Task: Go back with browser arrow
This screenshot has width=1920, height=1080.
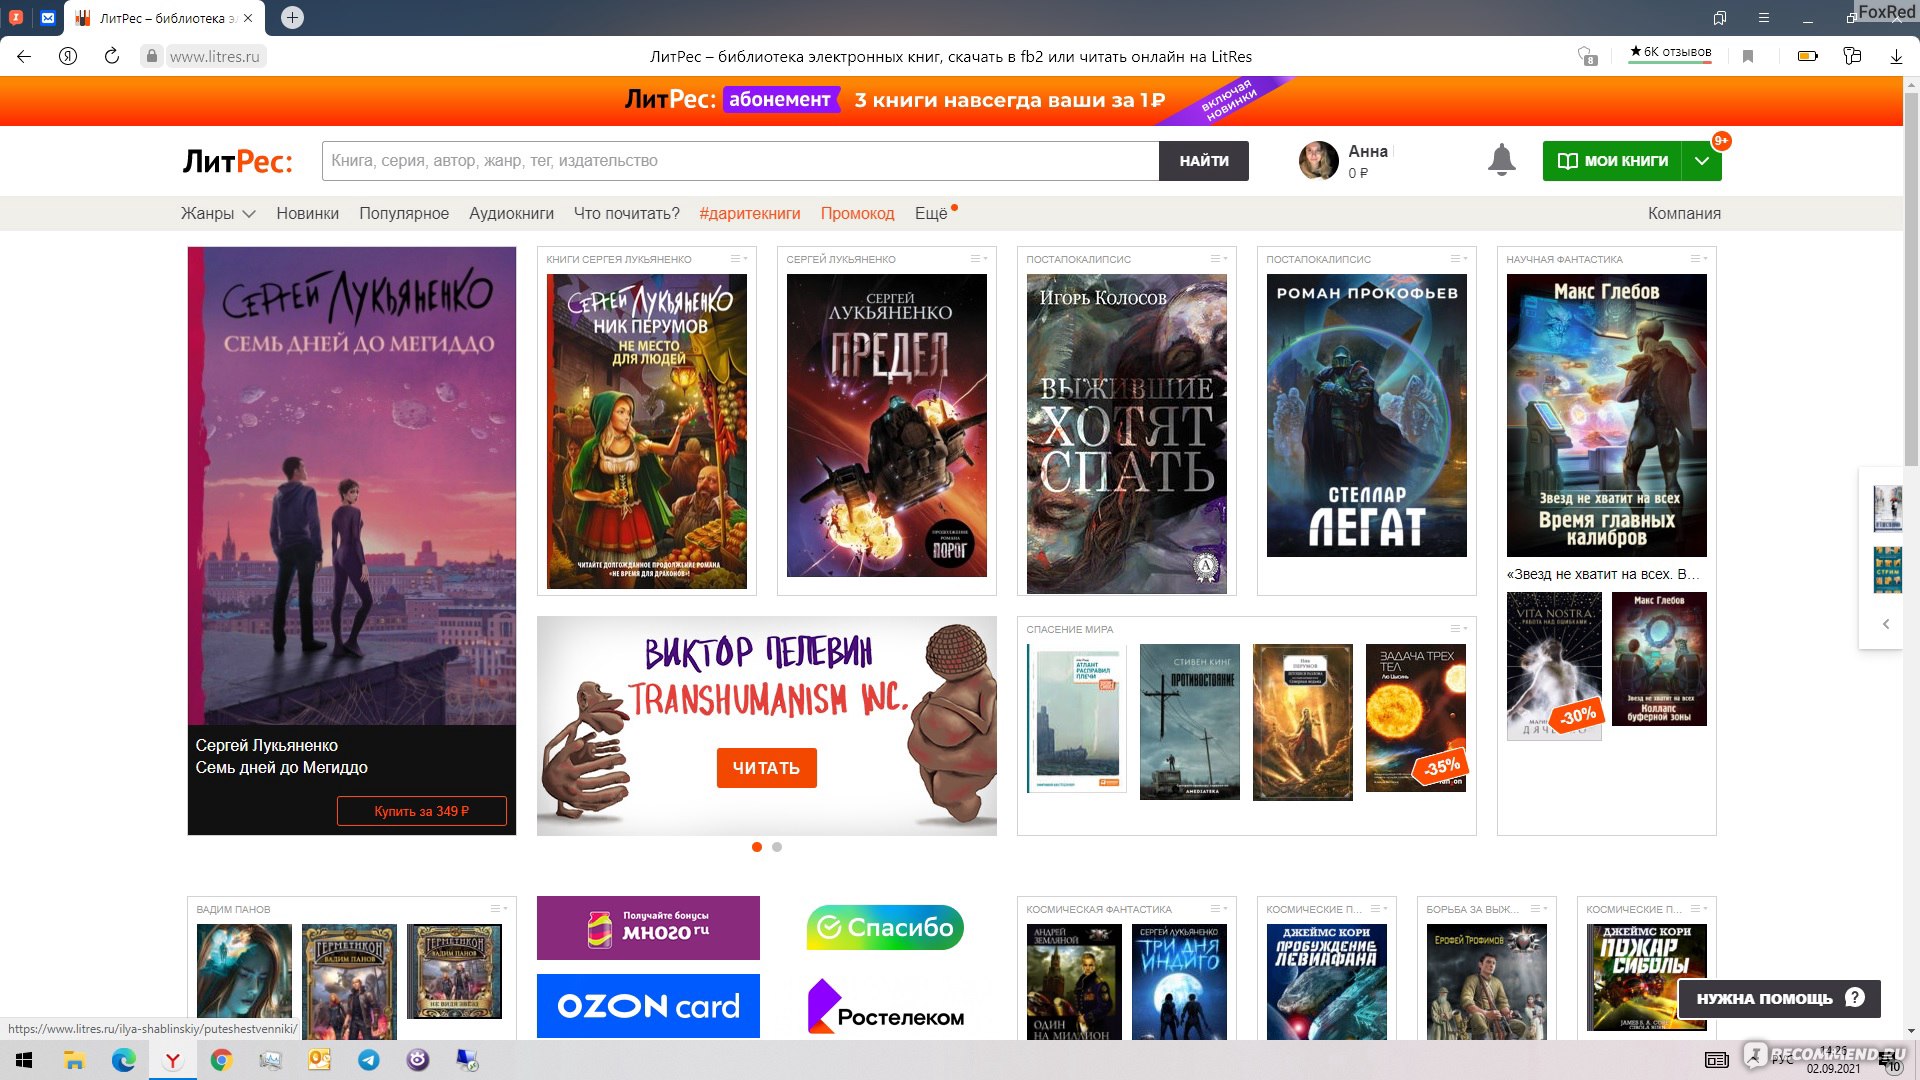Action: pyautogui.click(x=24, y=56)
